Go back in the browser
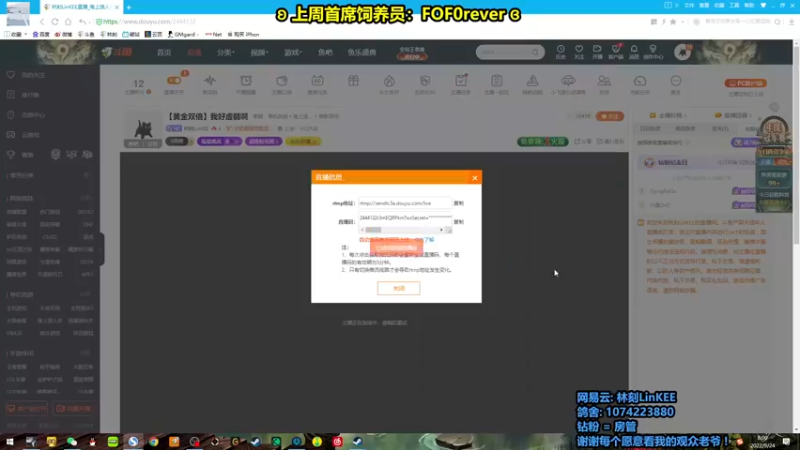This screenshot has width=800, height=450. [x=42, y=22]
